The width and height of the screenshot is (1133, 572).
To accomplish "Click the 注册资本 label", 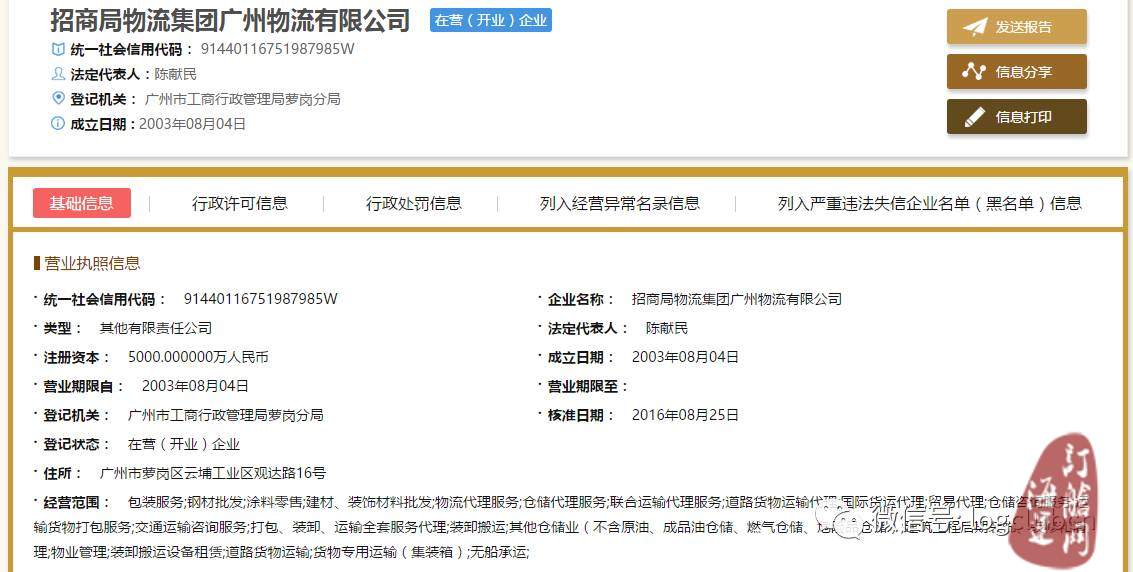I will pyautogui.click(x=77, y=357).
